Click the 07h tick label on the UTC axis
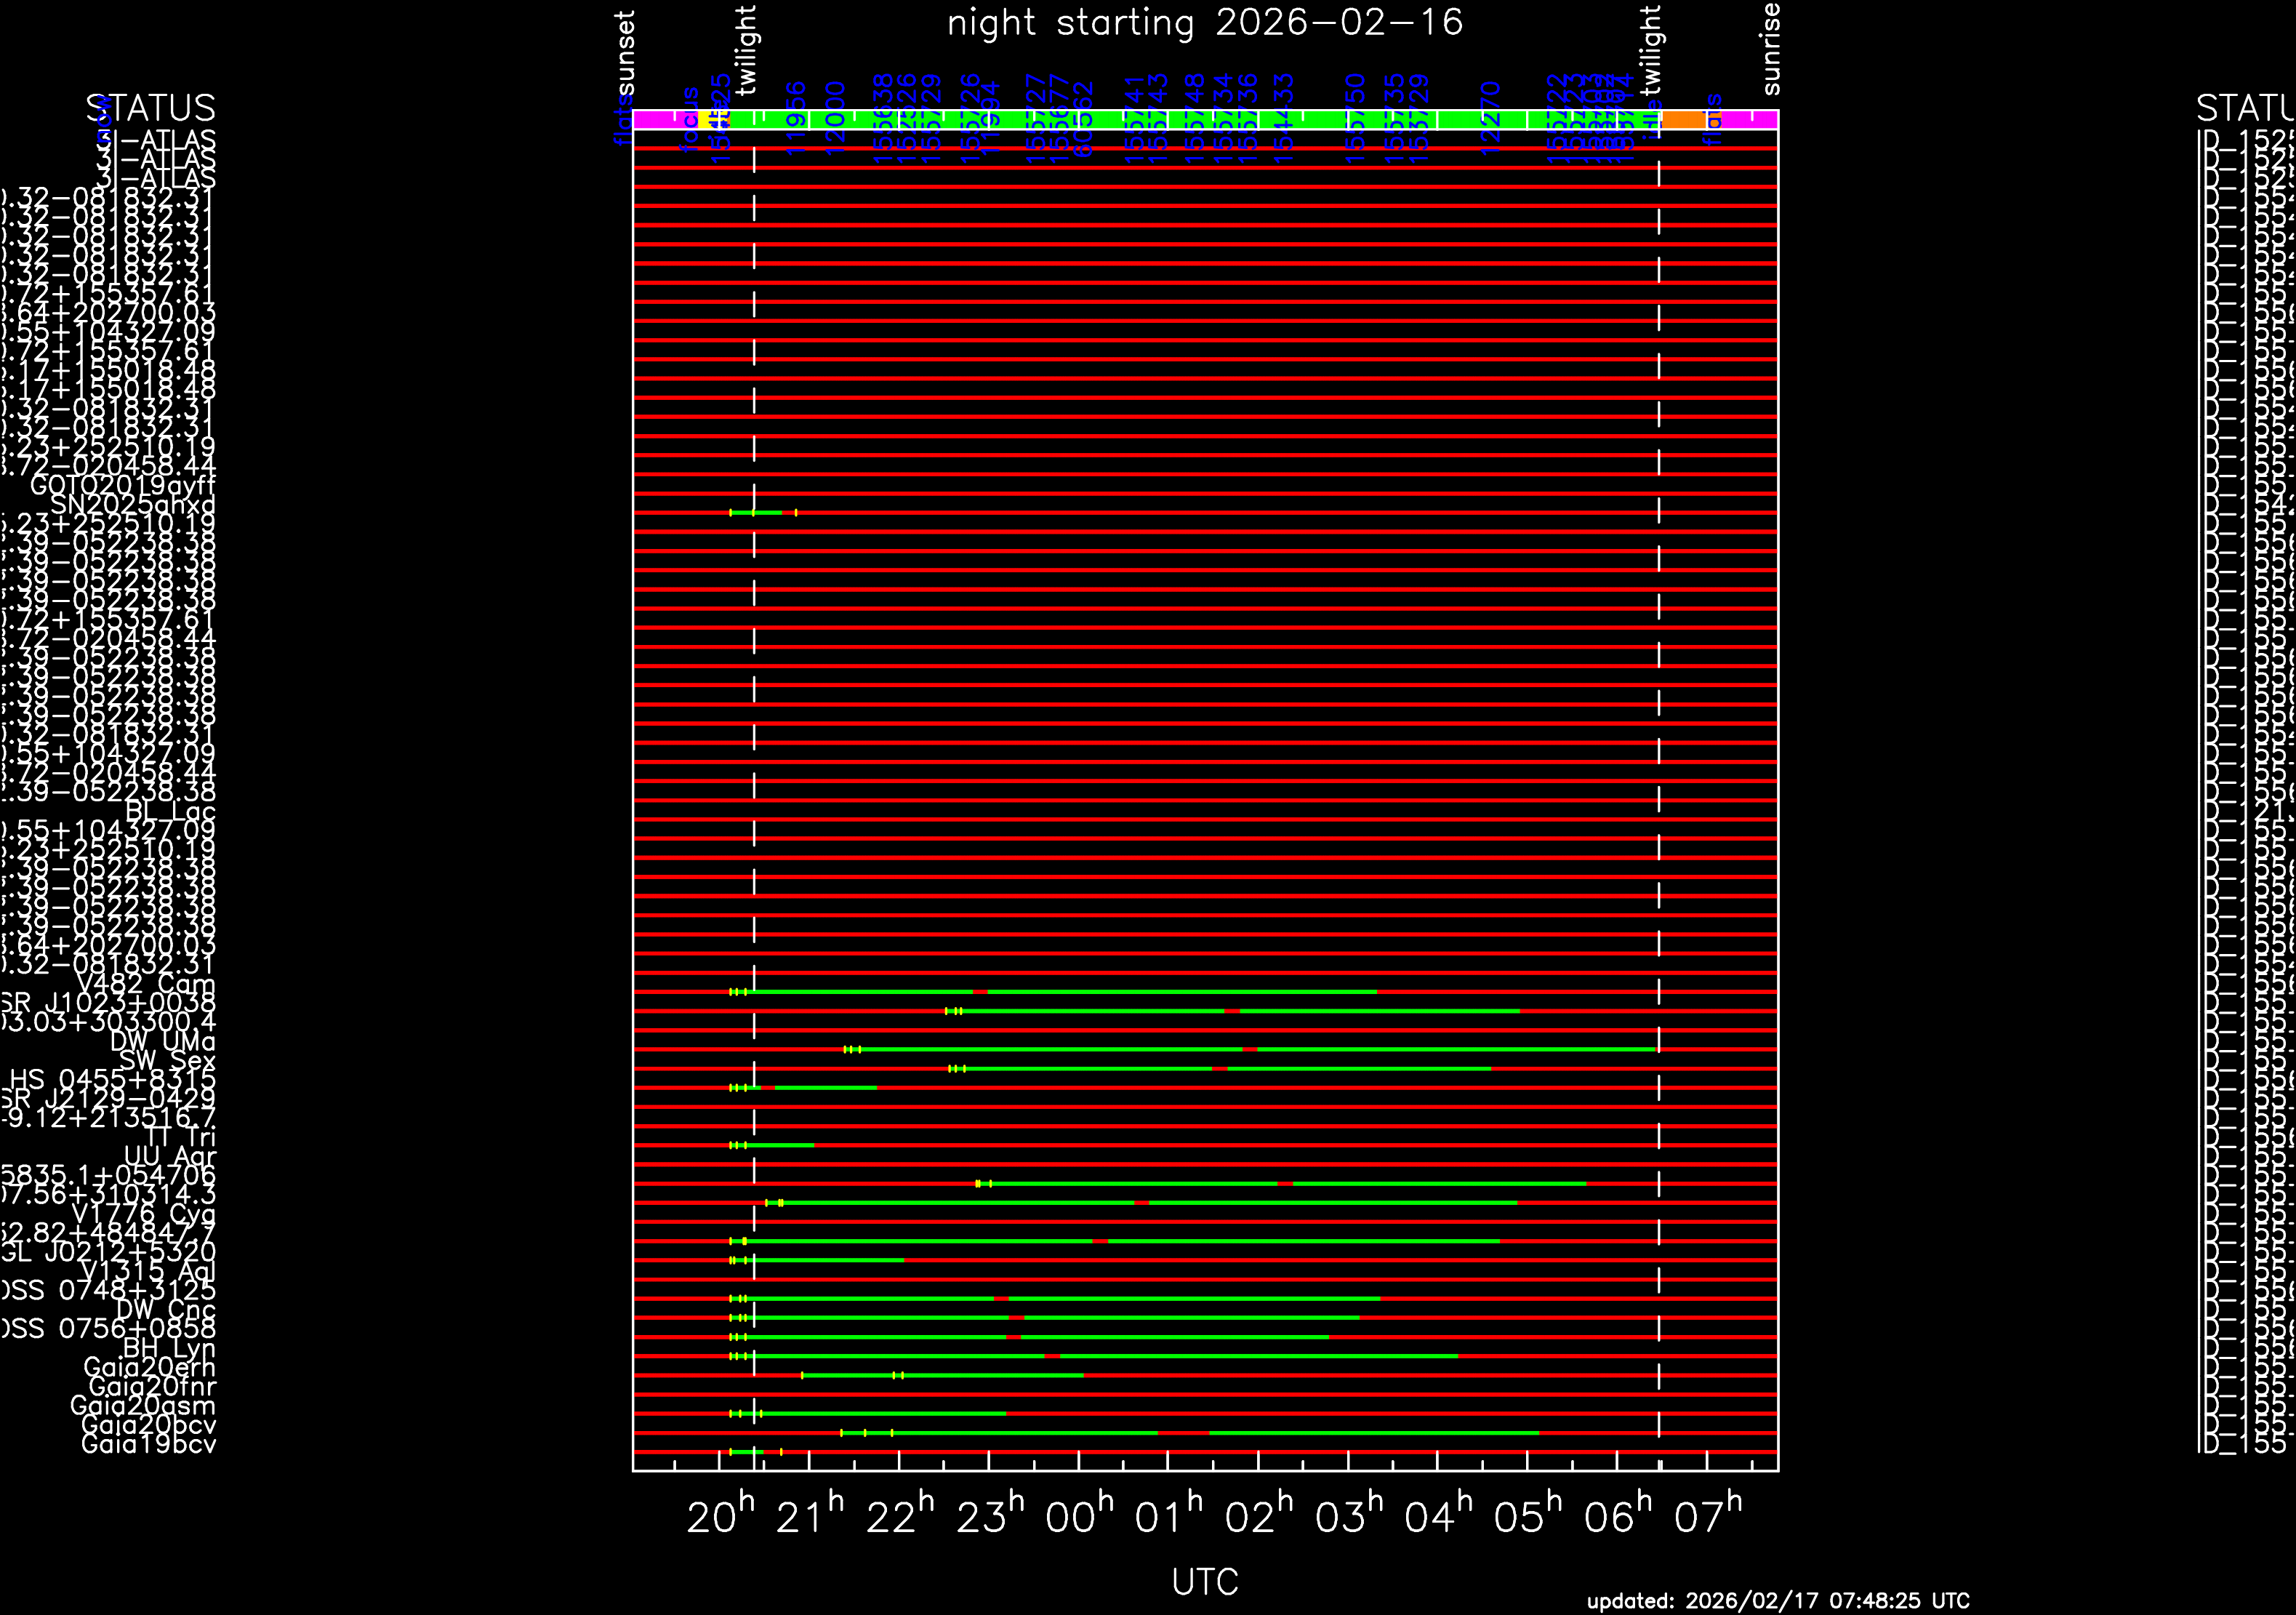 [1707, 1518]
